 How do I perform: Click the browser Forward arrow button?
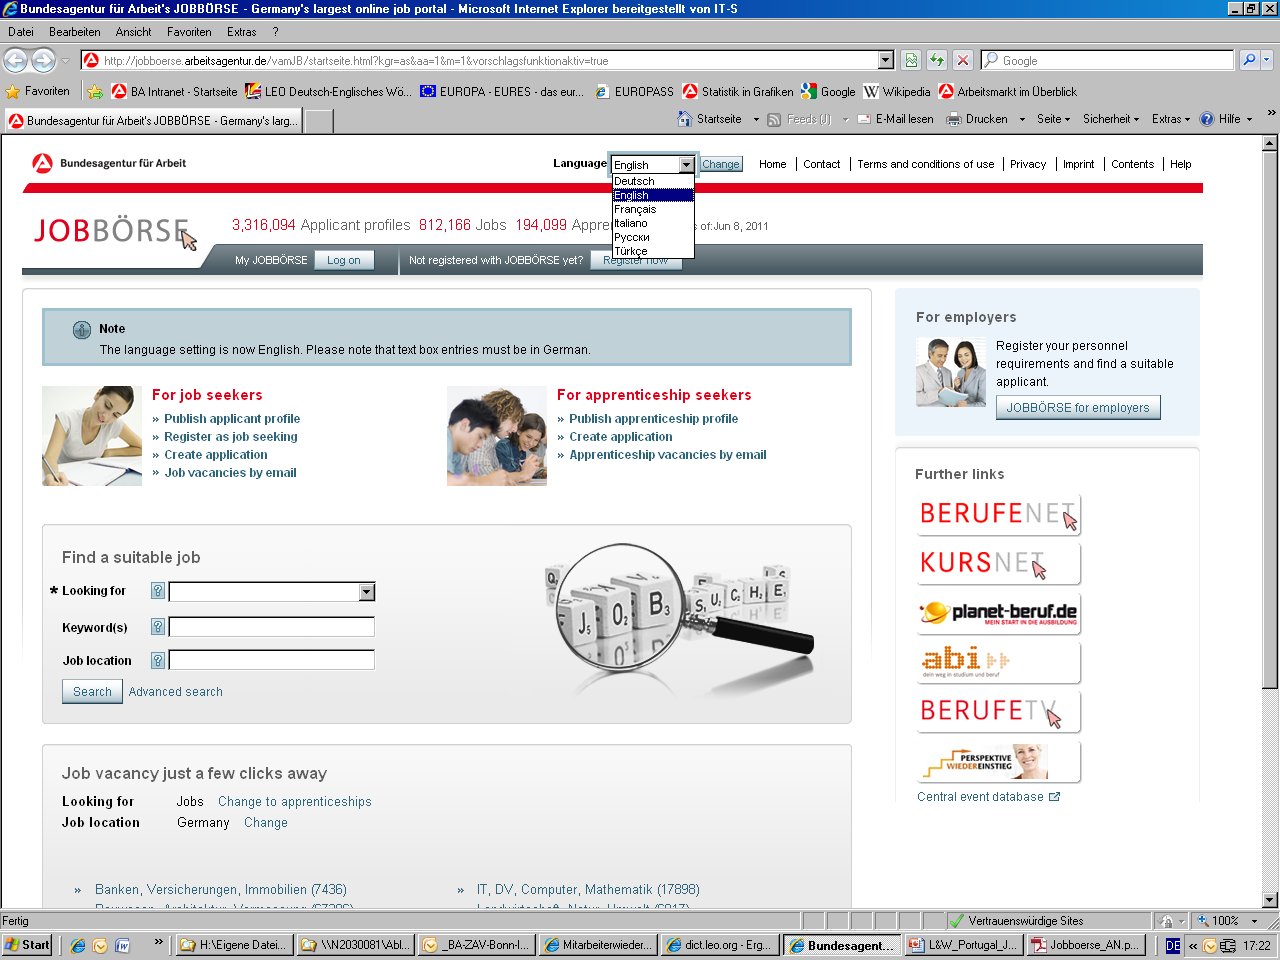(43, 60)
